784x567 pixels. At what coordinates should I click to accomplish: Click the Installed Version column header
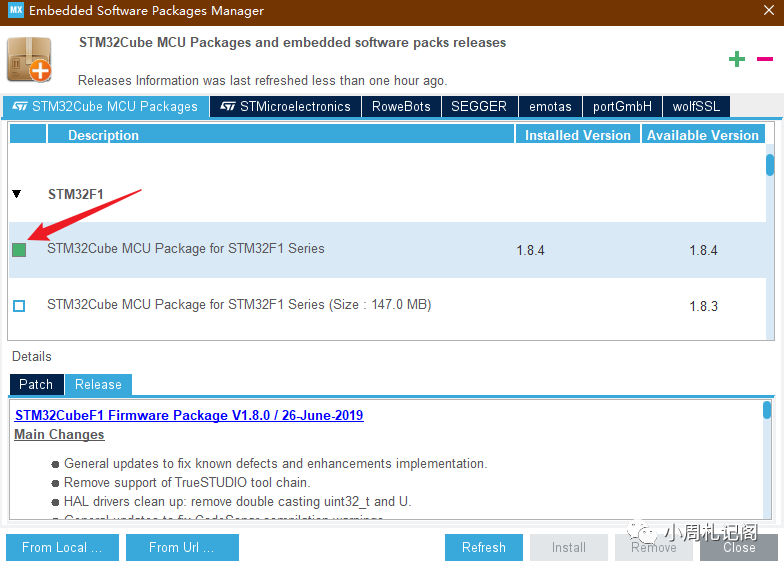coord(578,135)
